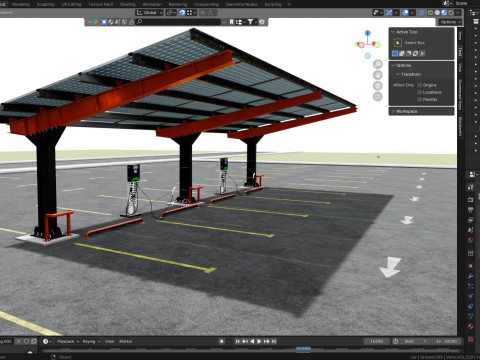Toggle auto keying record button

[x=222, y=342]
